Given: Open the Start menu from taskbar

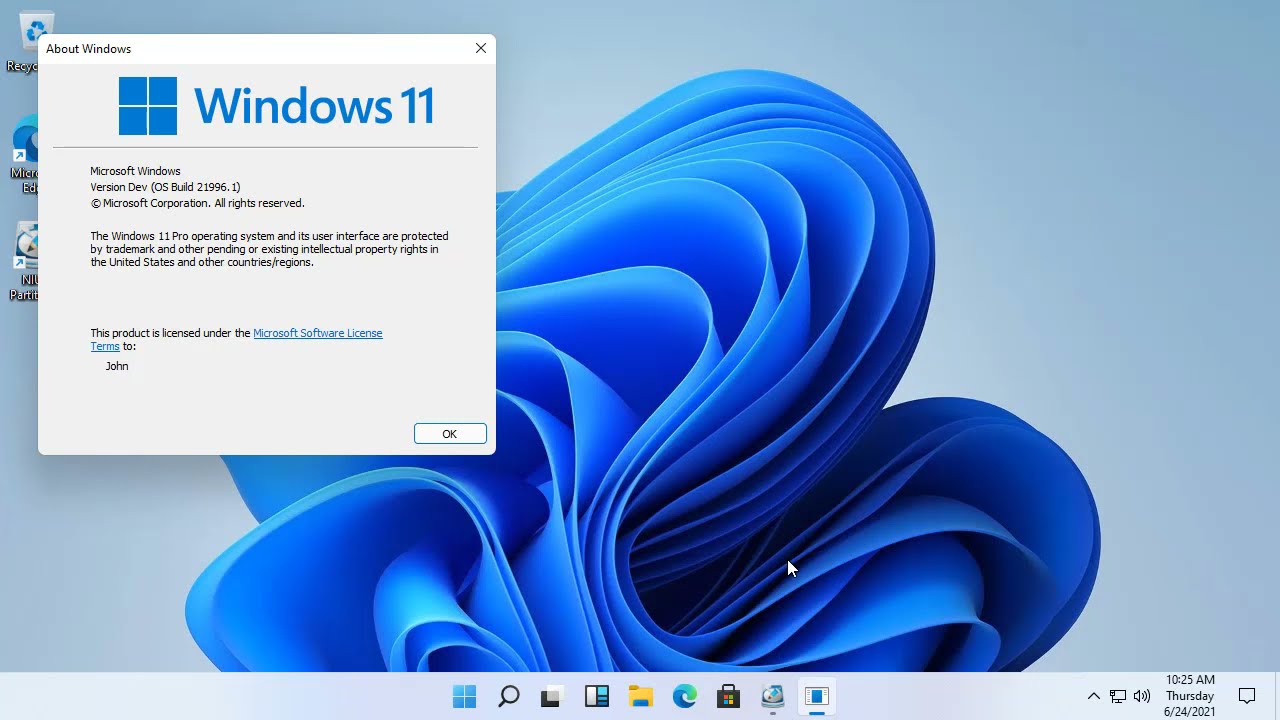Looking at the screenshot, I should 464,696.
